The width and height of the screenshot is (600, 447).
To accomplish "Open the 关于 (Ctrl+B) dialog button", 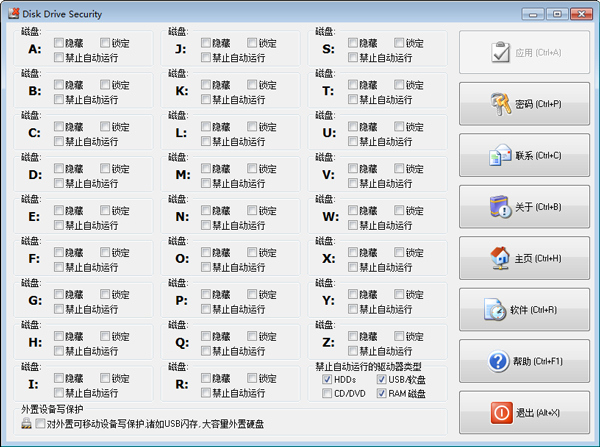I will (x=524, y=207).
